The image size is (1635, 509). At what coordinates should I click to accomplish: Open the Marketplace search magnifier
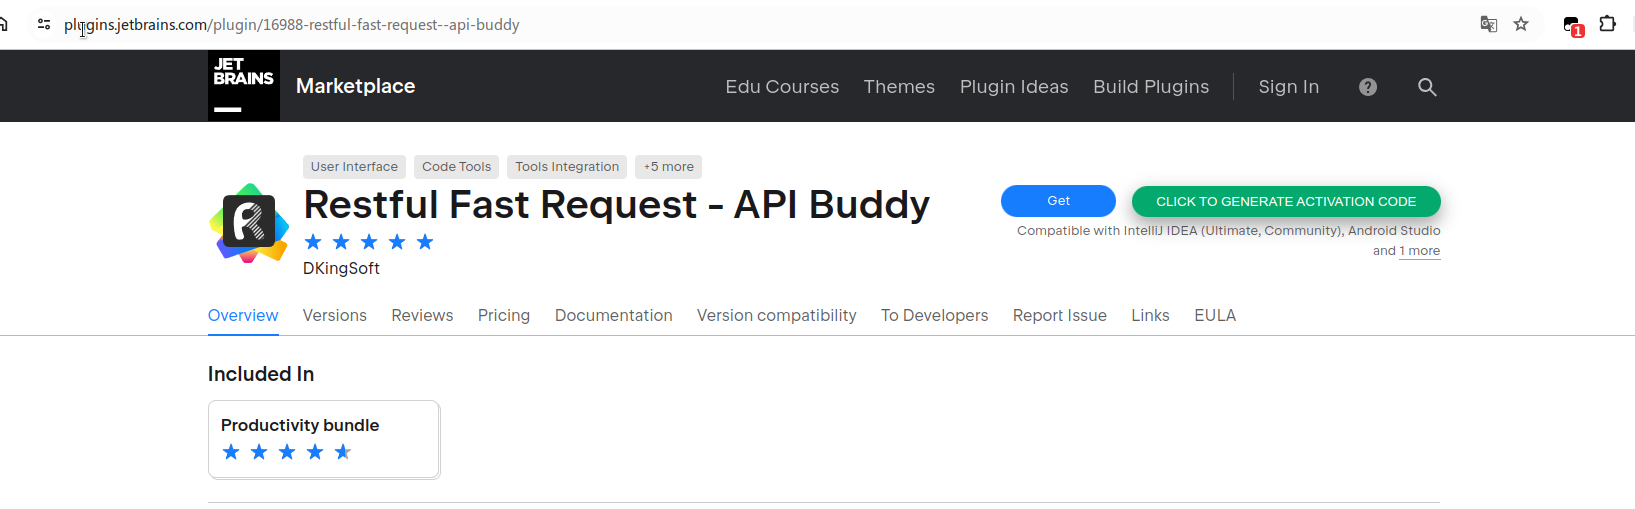[1427, 87]
